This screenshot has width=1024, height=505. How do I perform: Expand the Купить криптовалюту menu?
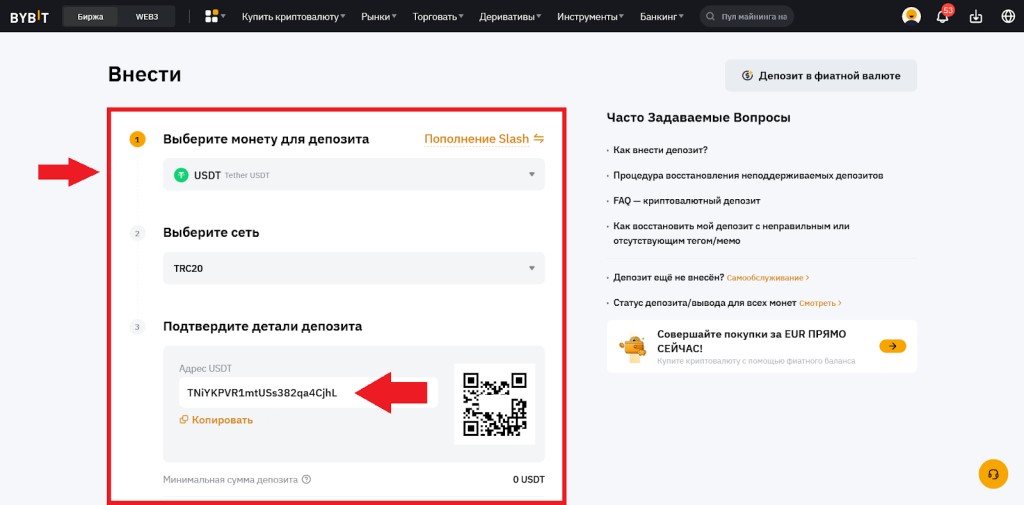(x=293, y=17)
